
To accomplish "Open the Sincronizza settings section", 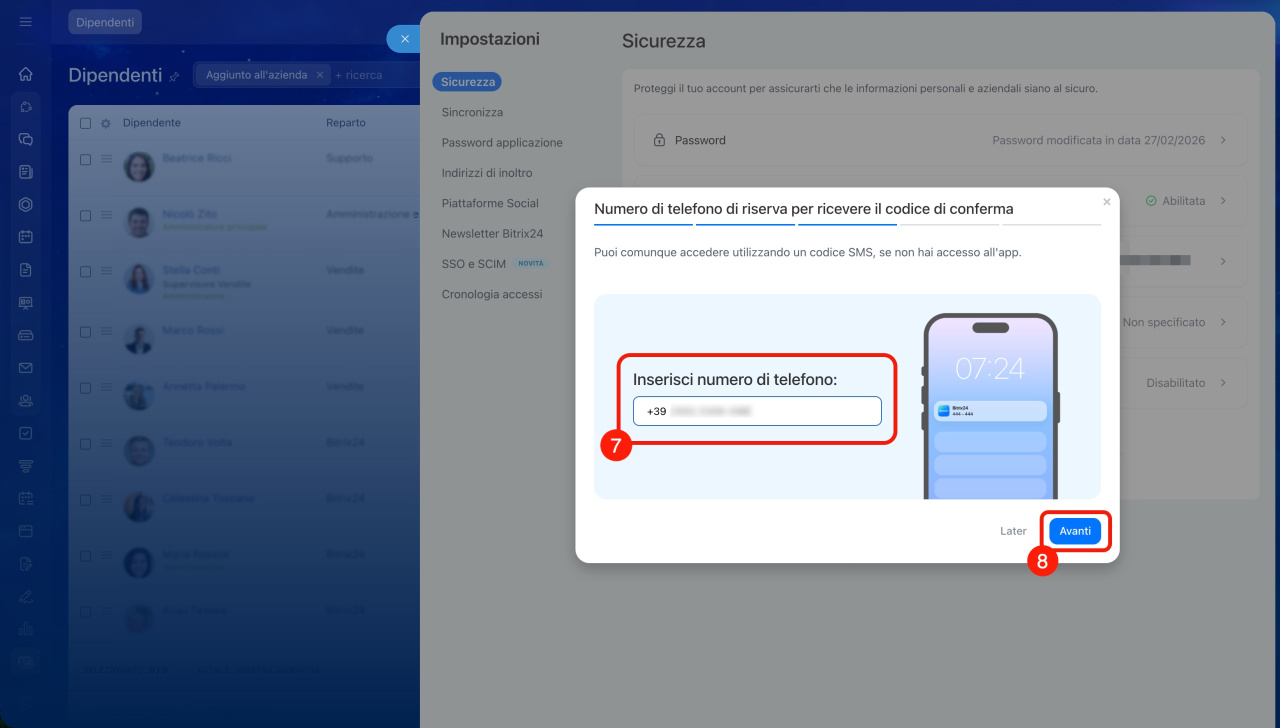I will [x=472, y=112].
